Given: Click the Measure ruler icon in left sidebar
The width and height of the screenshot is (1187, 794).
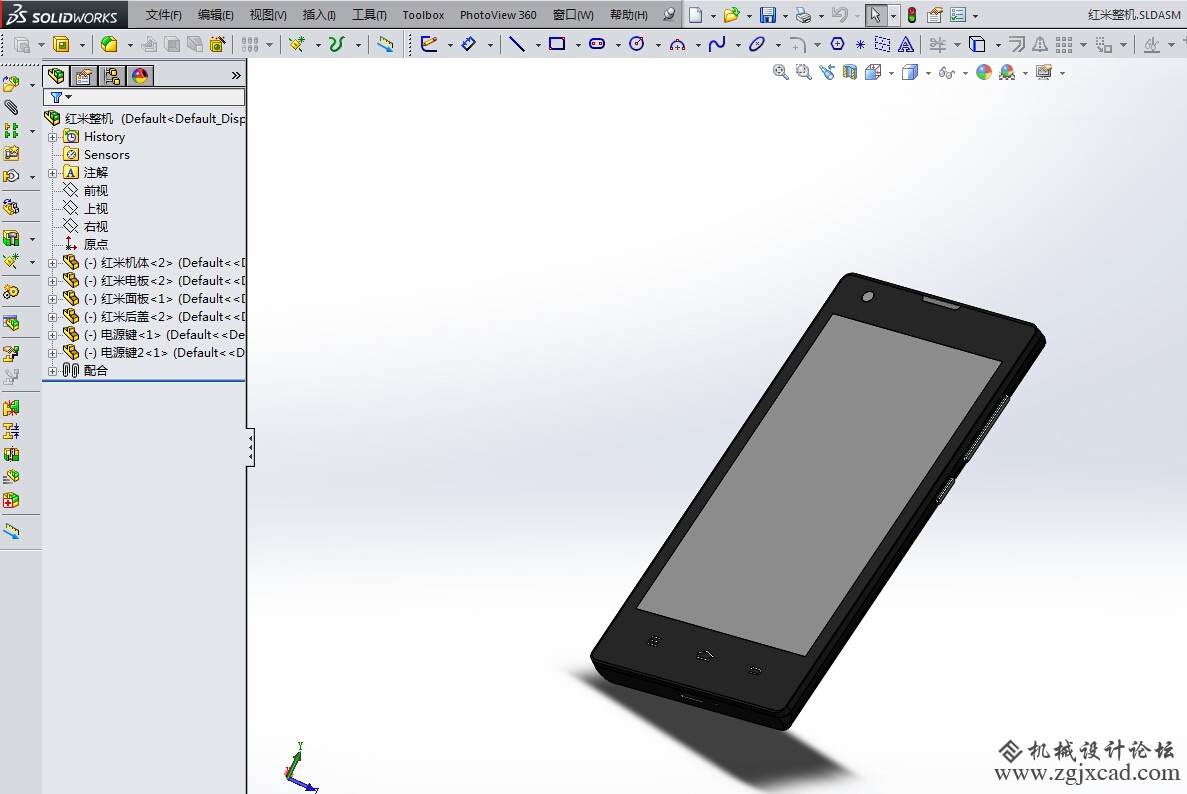Looking at the screenshot, I should pyautogui.click(x=11, y=532).
